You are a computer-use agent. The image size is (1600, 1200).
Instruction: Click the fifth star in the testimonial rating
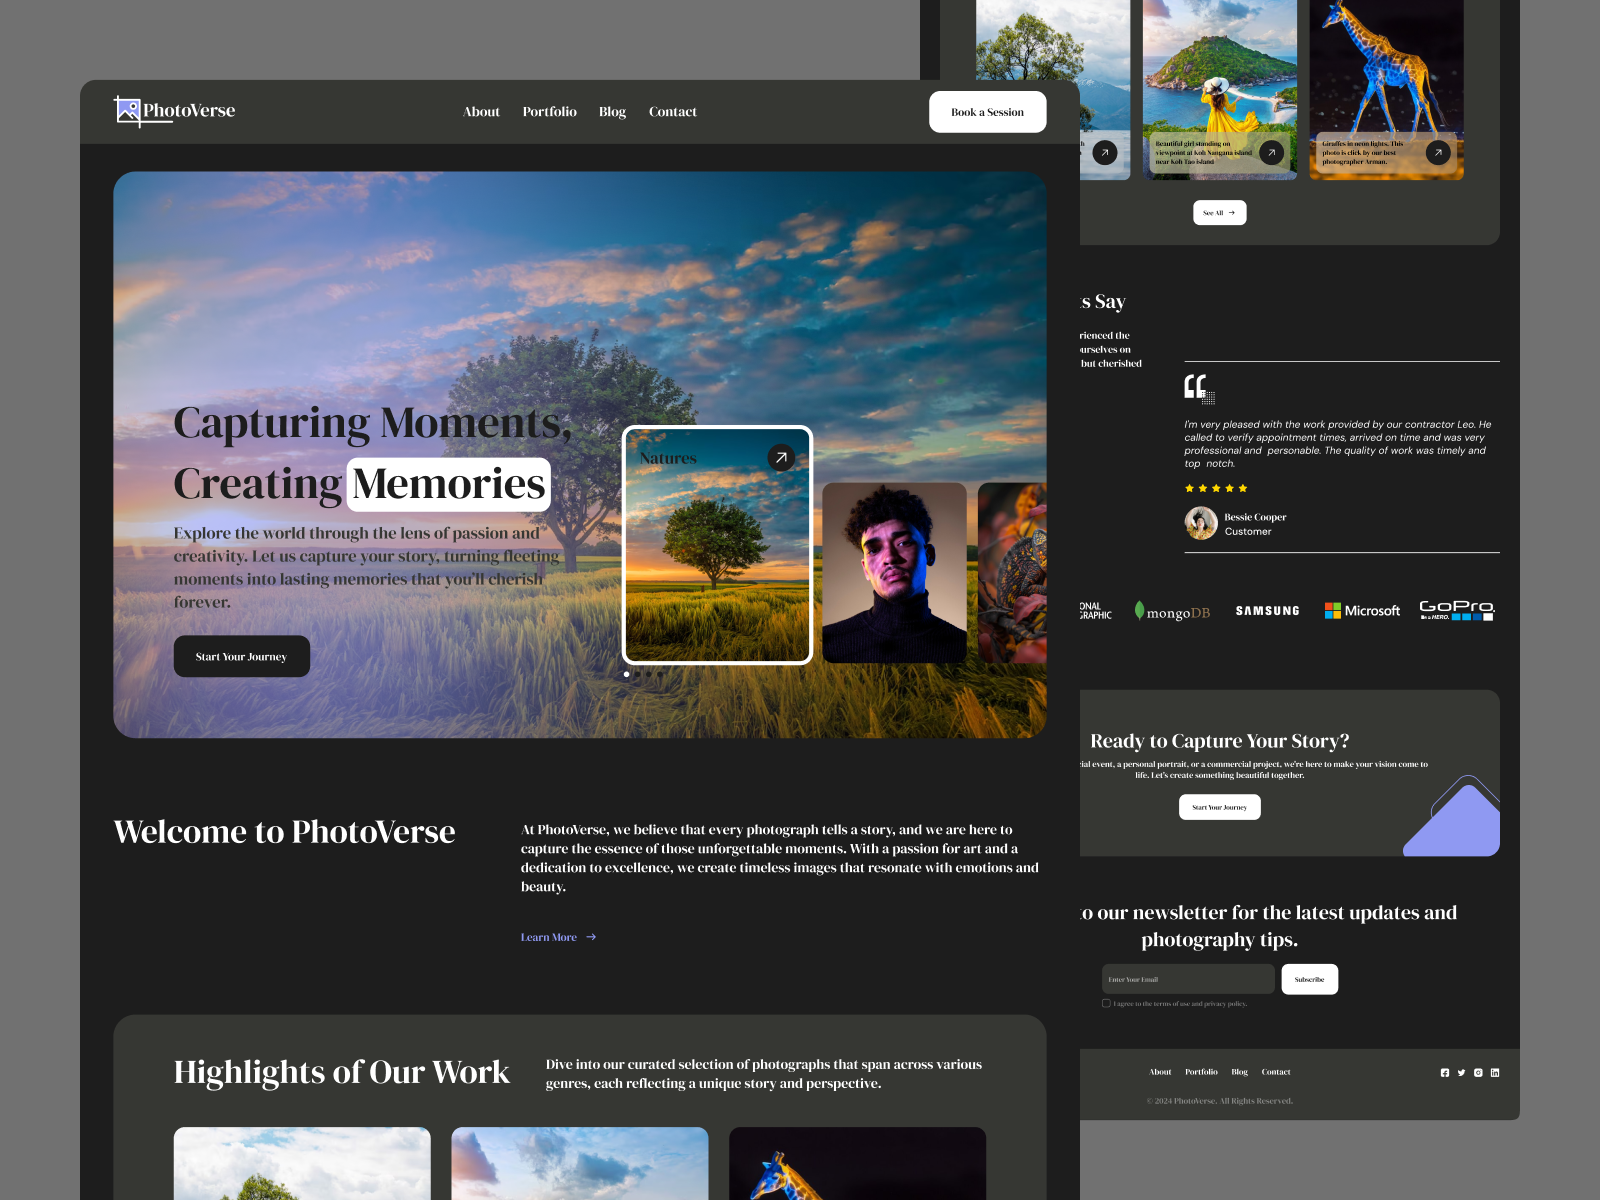click(x=1243, y=488)
